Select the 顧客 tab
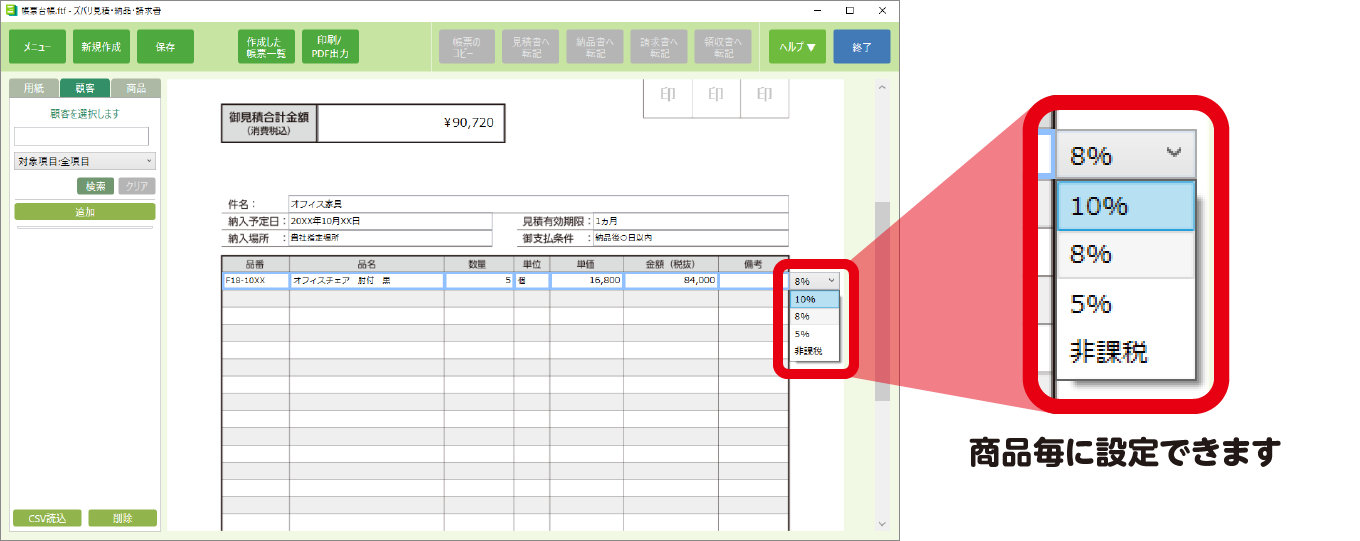The width and height of the screenshot is (1360, 541). tap(85, 88)
